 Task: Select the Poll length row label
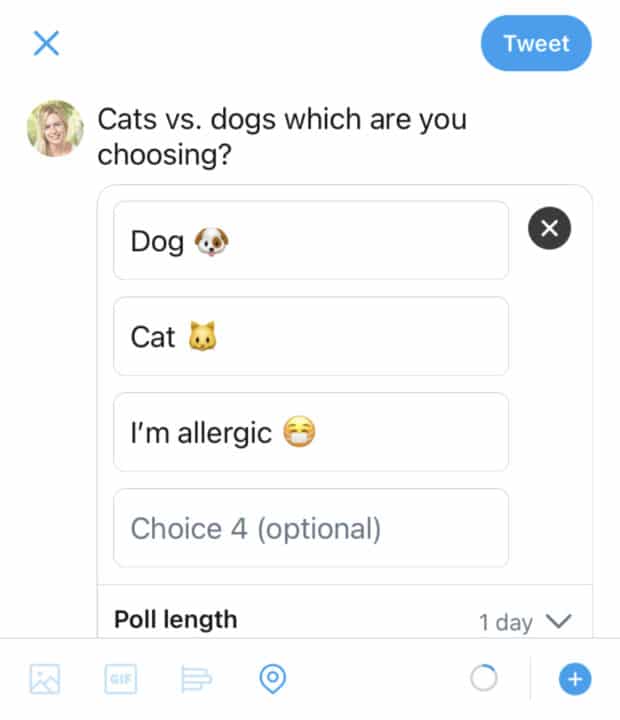[176, 620]
